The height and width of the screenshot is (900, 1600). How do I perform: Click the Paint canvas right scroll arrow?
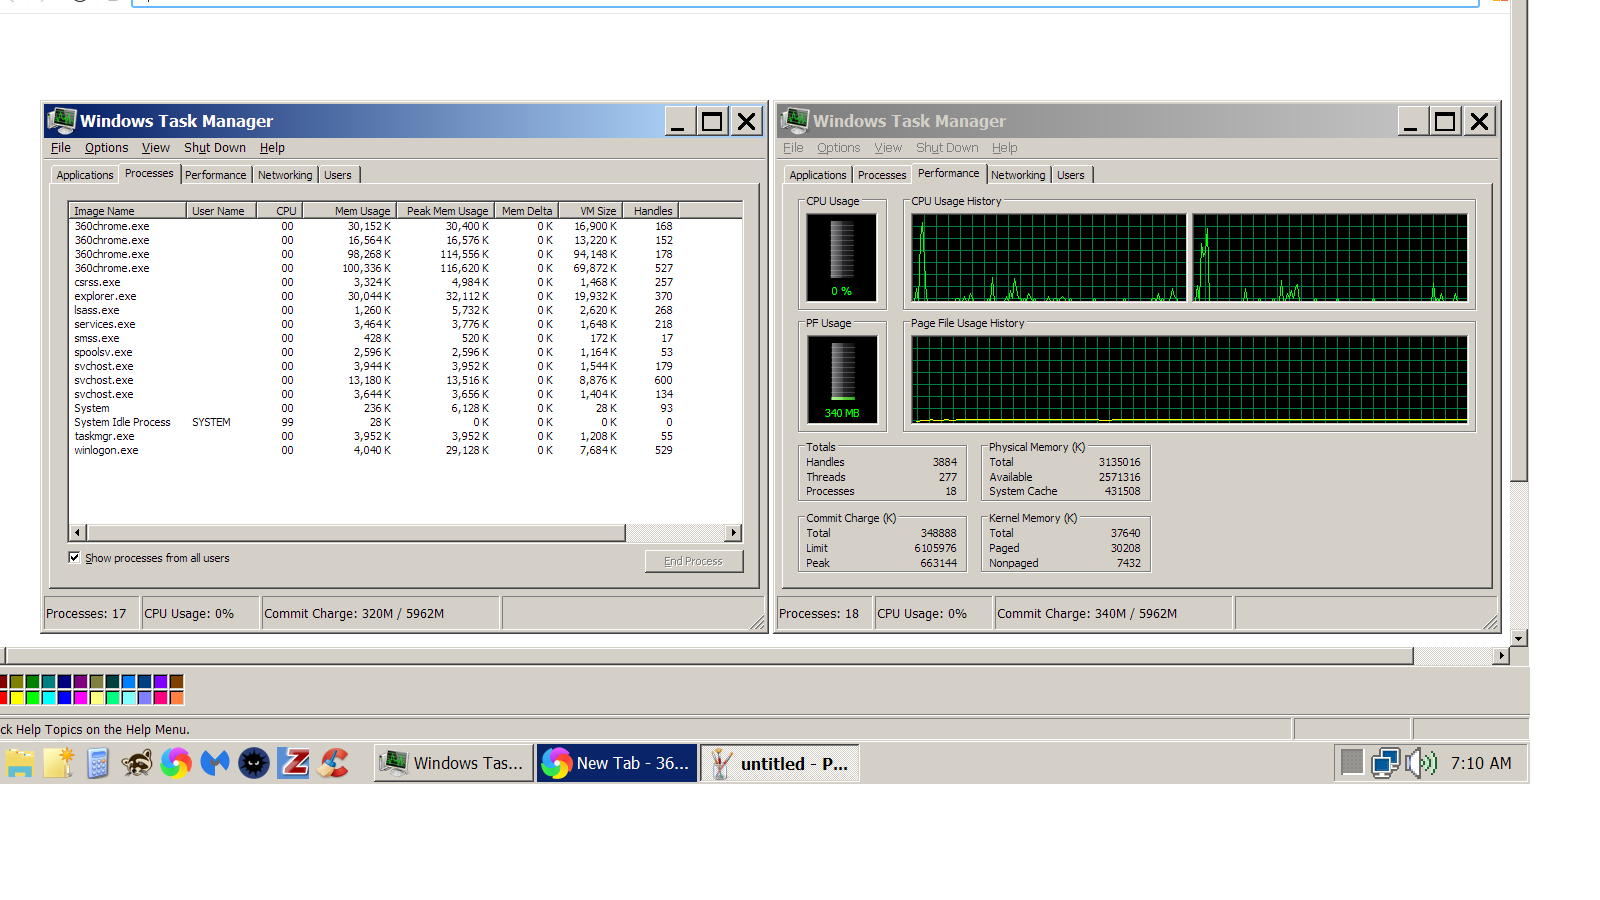coord(1501,656)
